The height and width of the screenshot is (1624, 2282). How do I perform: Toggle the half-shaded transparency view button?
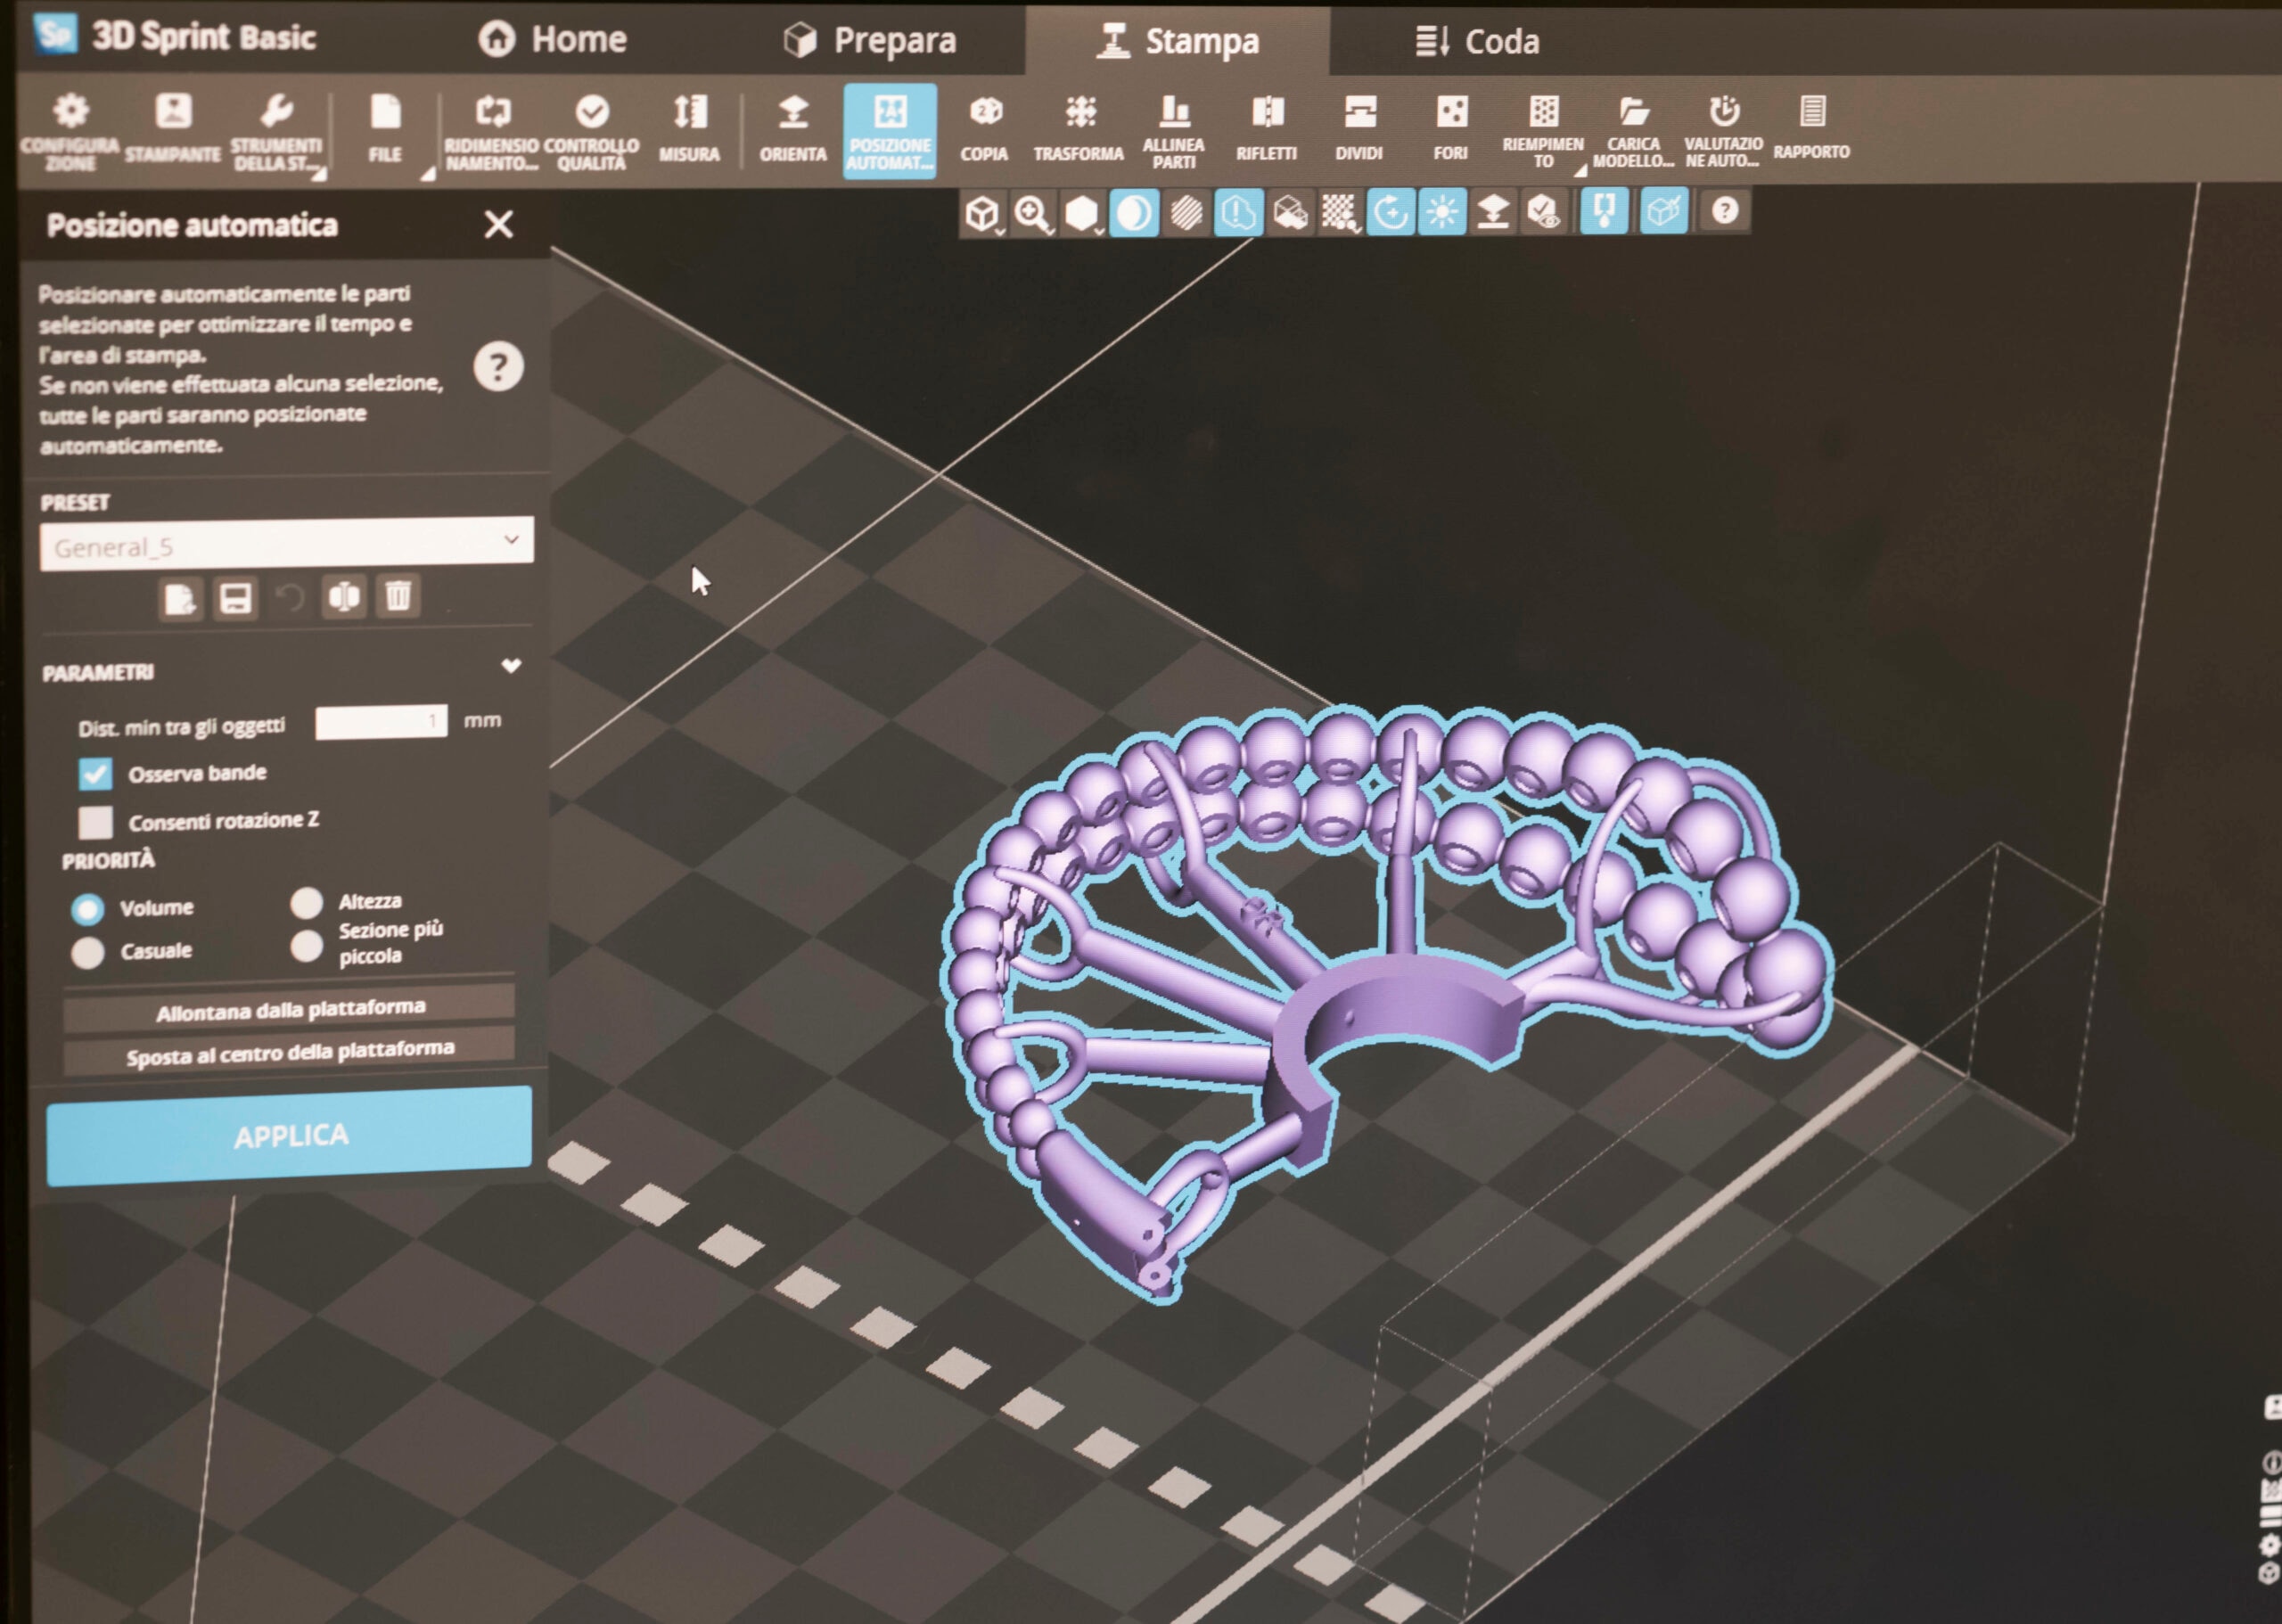click(1134, 213)
